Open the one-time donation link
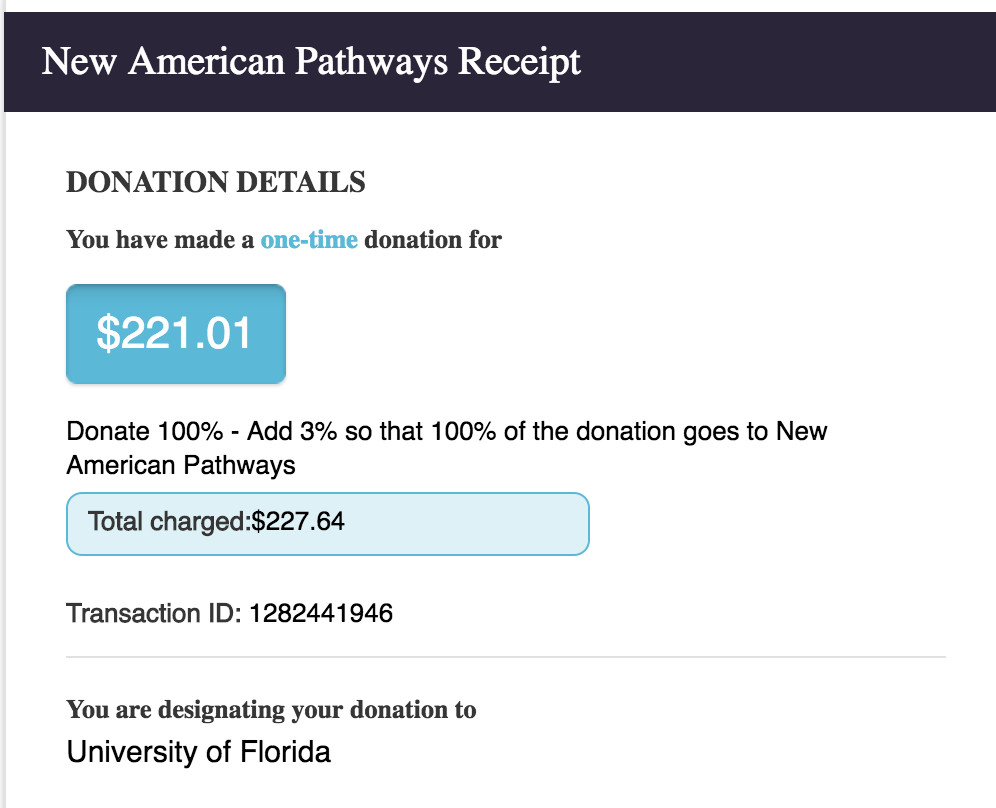Viewport: 996px width, 808px height. click(308, 240)
